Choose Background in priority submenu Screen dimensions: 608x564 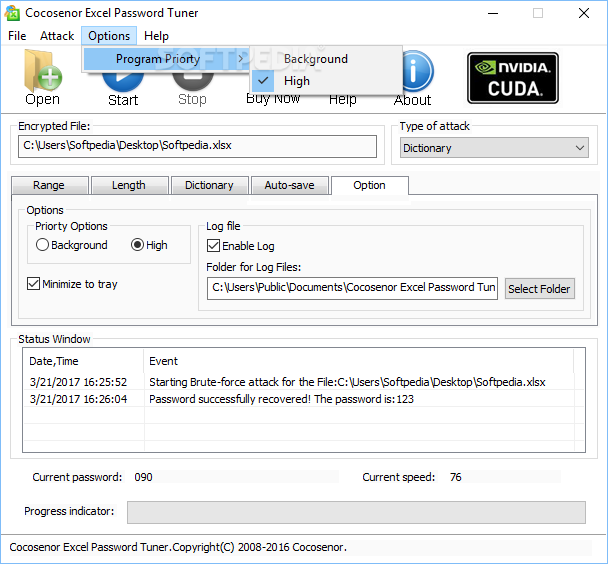pyautogui.click(x=326, y=59)
